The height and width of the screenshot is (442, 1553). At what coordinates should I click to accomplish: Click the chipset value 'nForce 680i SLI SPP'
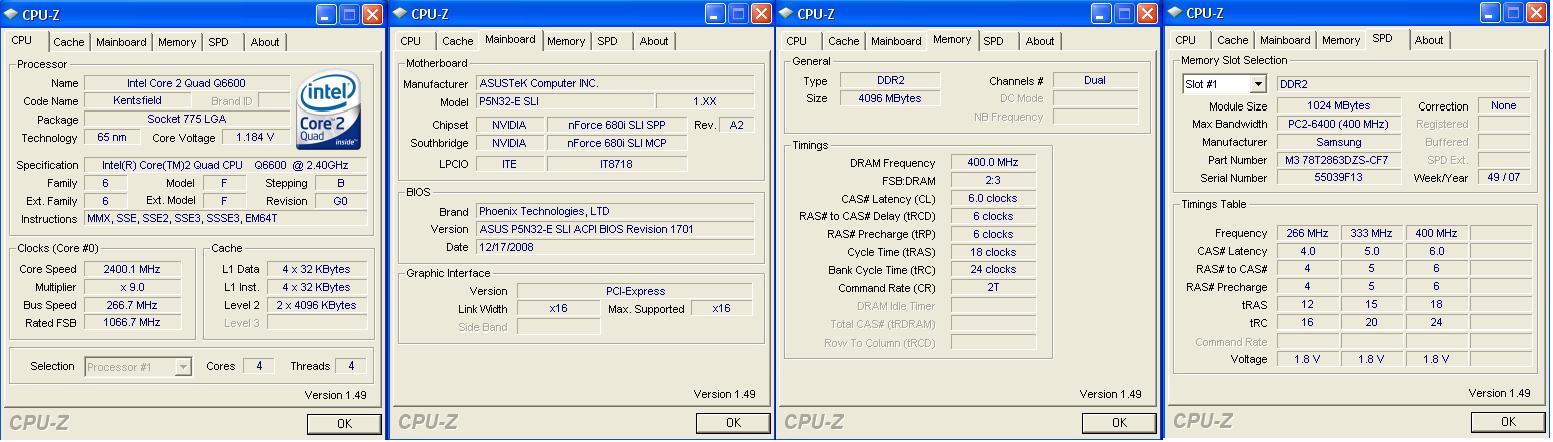click(616, 125)
